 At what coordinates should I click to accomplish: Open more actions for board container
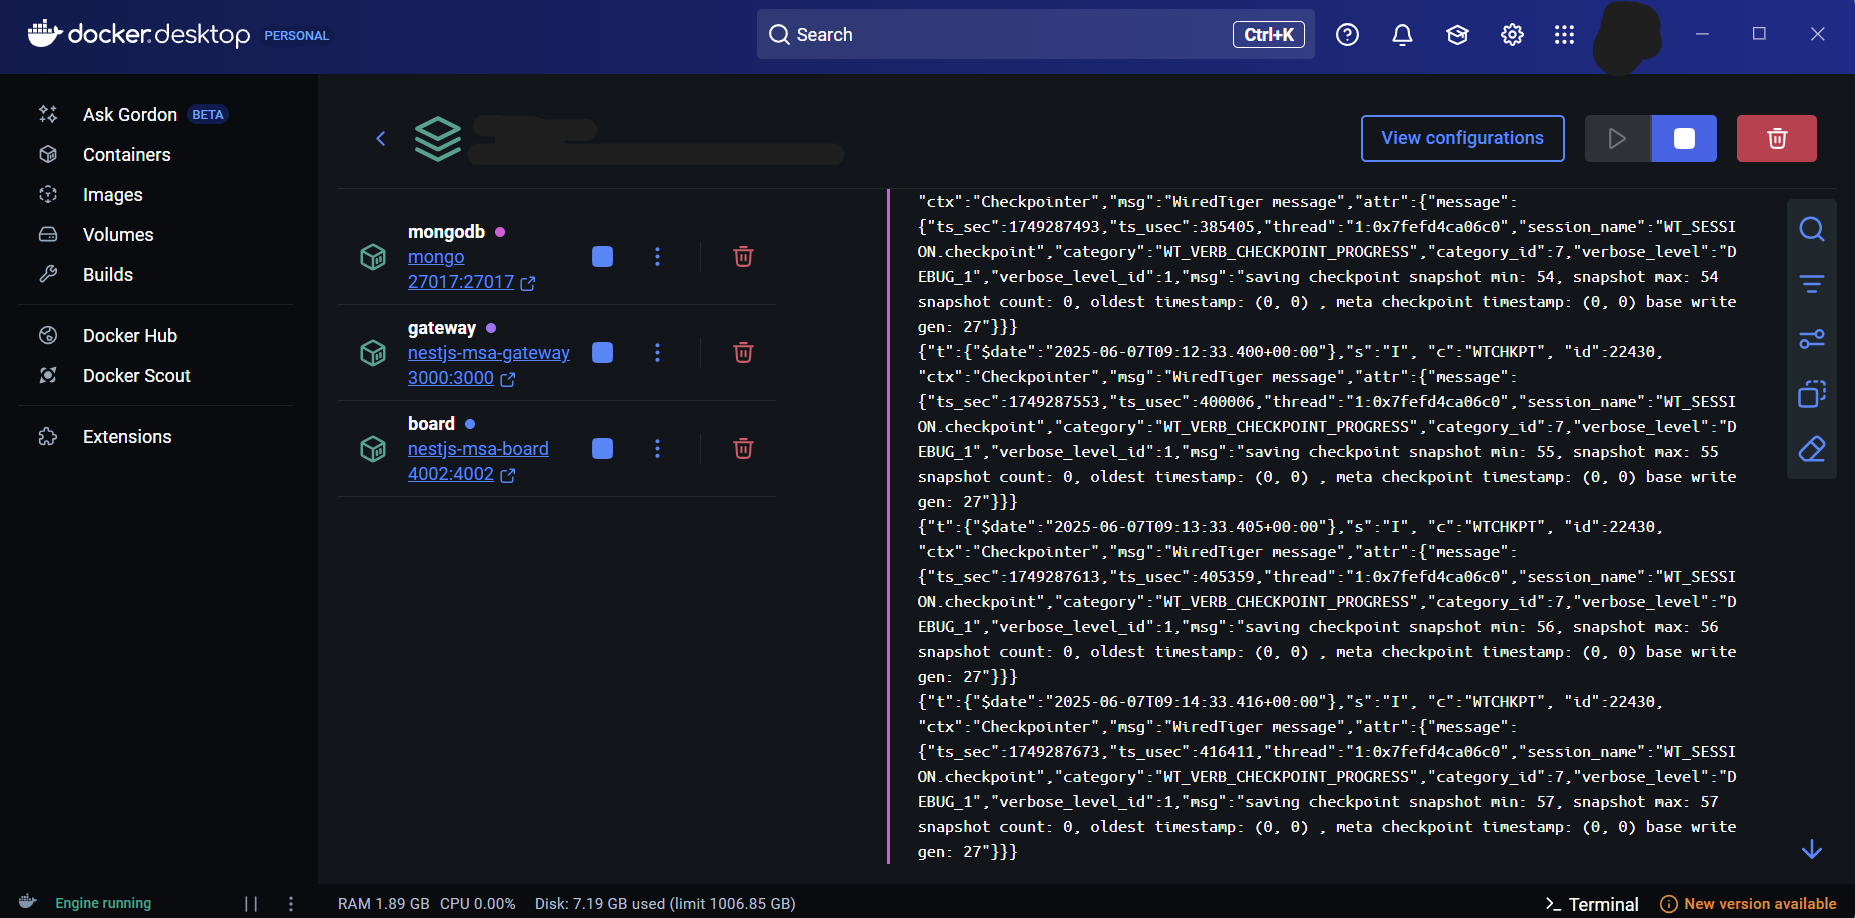pyautogui.click(x=657, y=448)
